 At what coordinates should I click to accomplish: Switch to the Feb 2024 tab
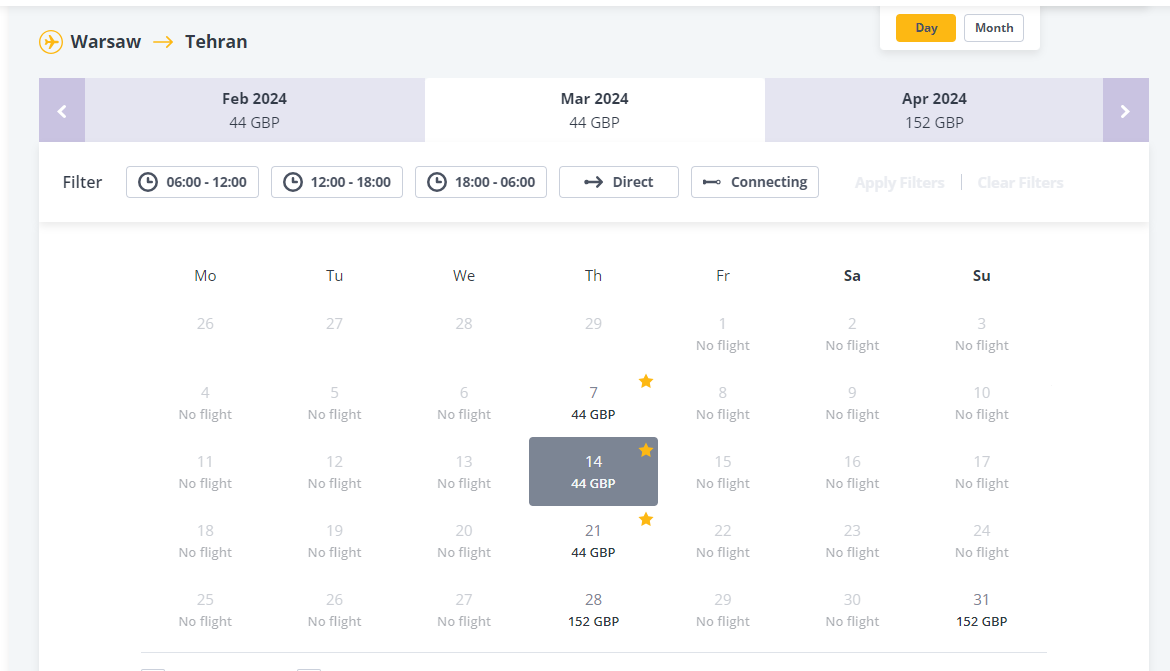point(254,110)
